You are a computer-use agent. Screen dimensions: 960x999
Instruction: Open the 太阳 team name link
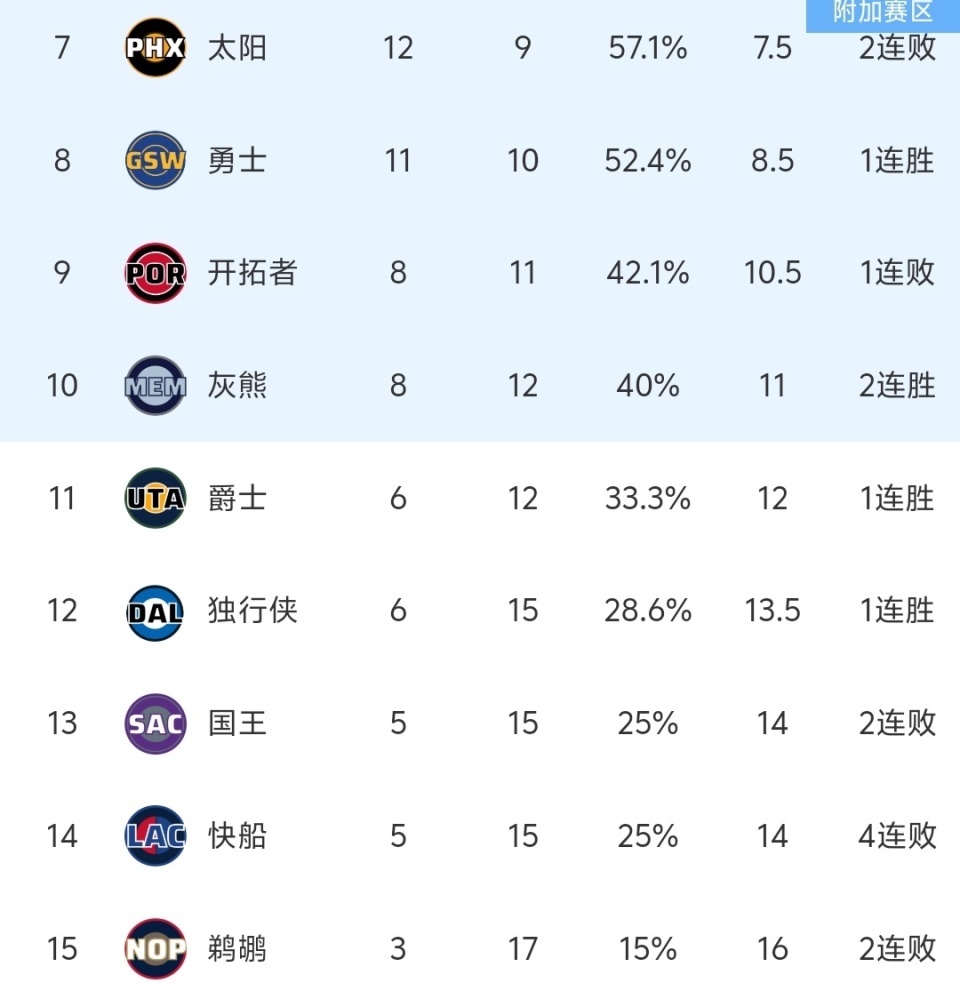[x=237, y=48]
